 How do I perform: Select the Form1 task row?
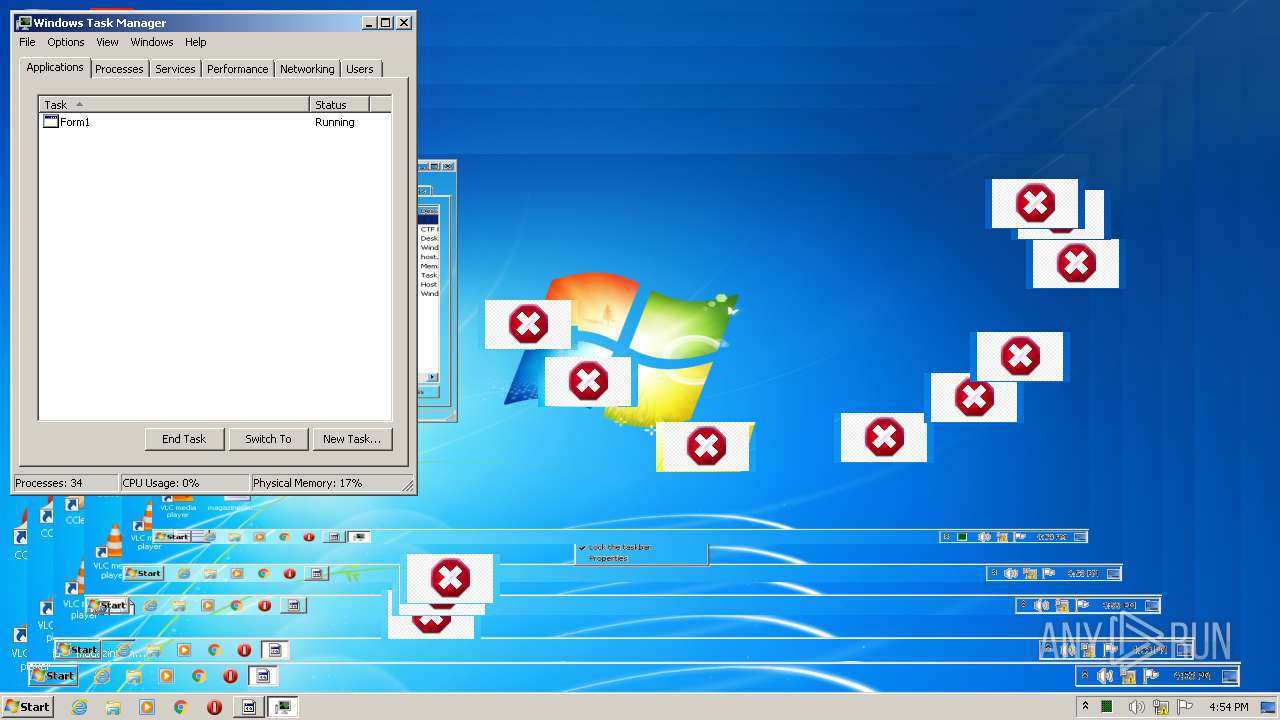(x=215, y=122)
